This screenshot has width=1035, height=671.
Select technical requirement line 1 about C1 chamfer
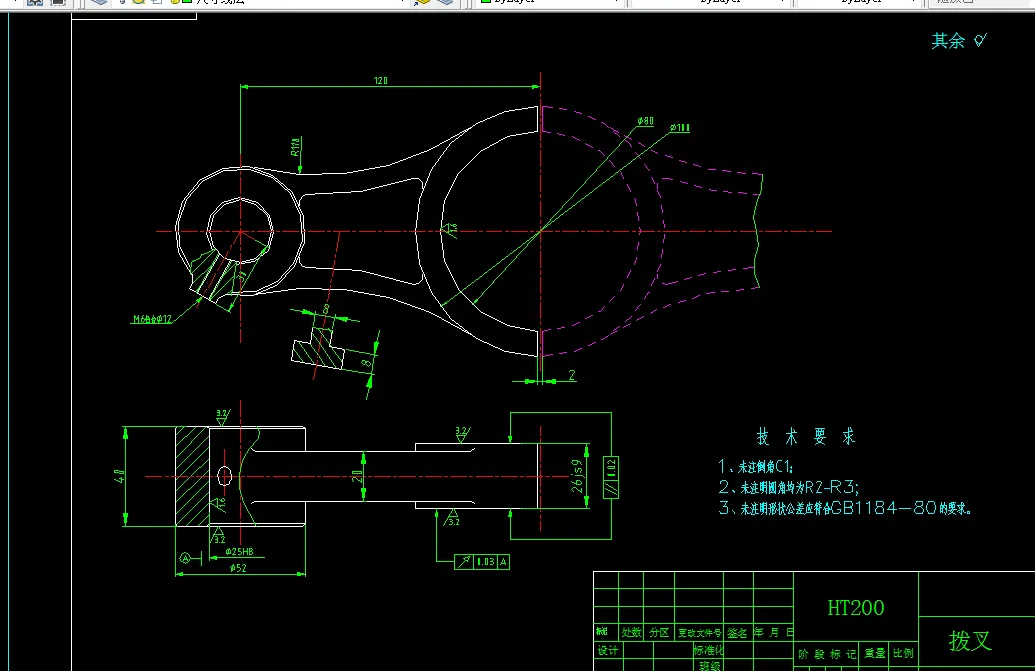tap(756, 467)
